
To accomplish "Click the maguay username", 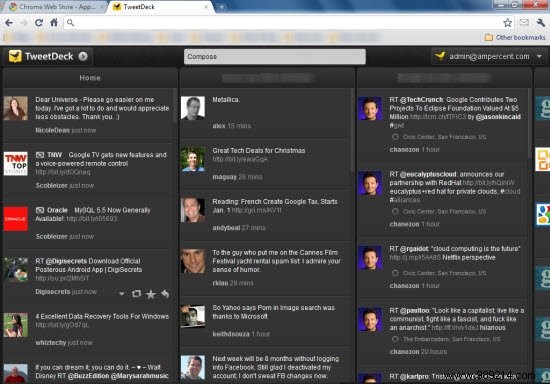I will (x=224, y=177).
